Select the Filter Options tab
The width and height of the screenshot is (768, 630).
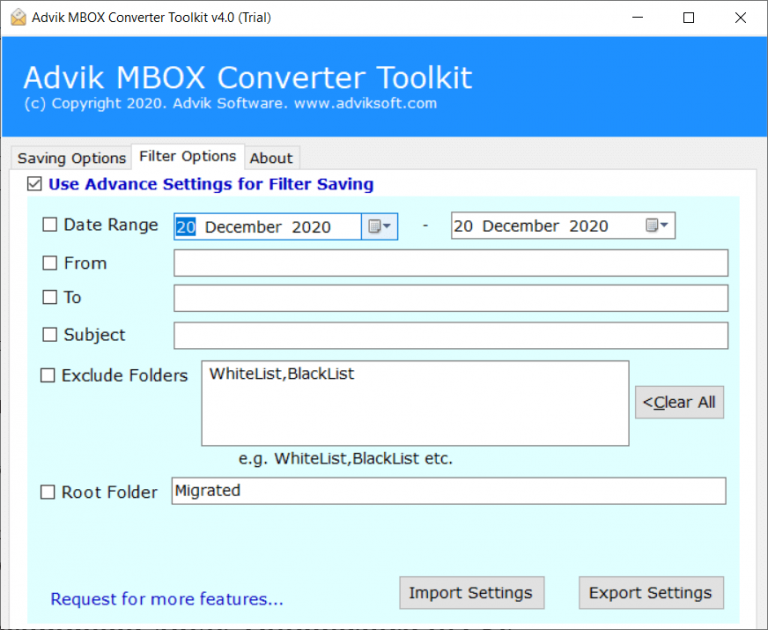pos(188,156)
